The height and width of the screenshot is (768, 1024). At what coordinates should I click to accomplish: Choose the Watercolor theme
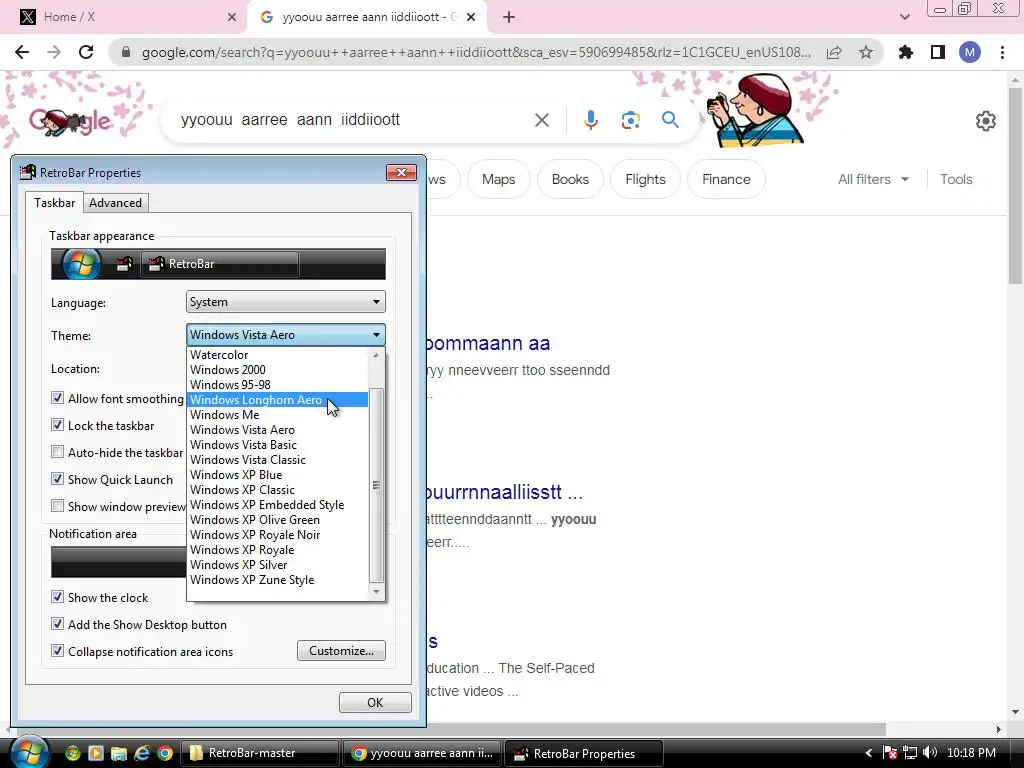[278, 355]
